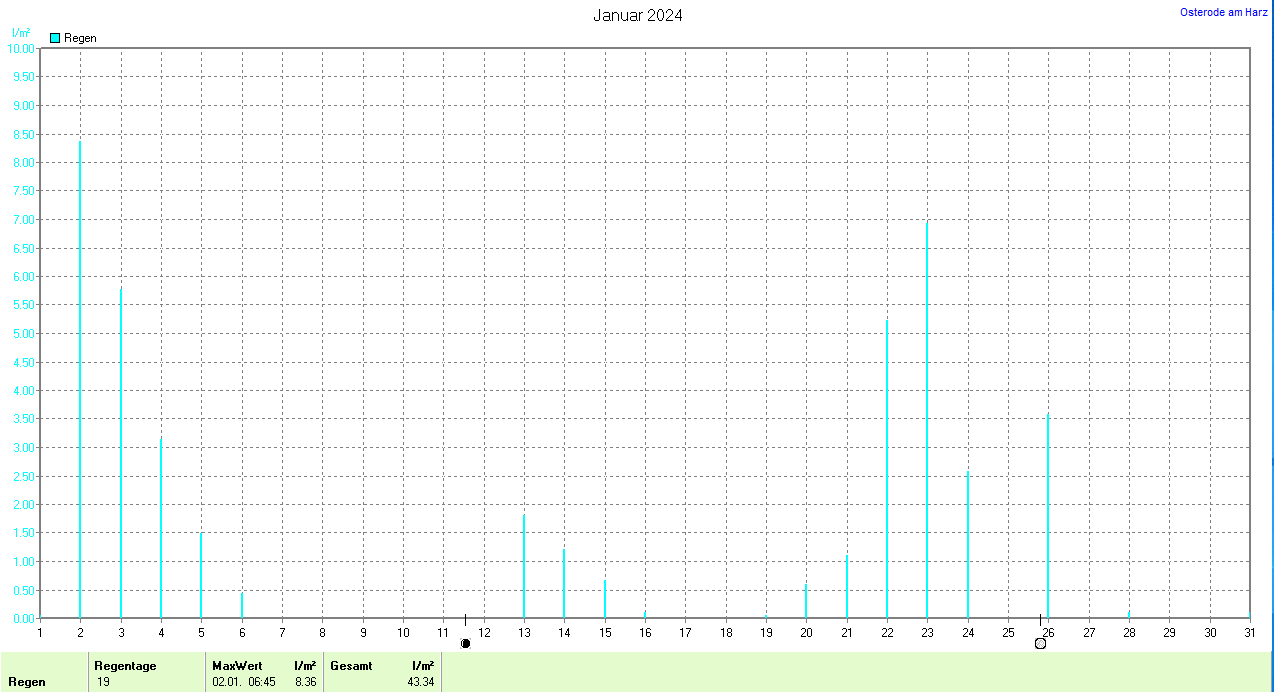Open the Osterode am Harz link
The height and width of the screenshot is (692, 1274).
pyautogui.click(x=1224, y=12)
